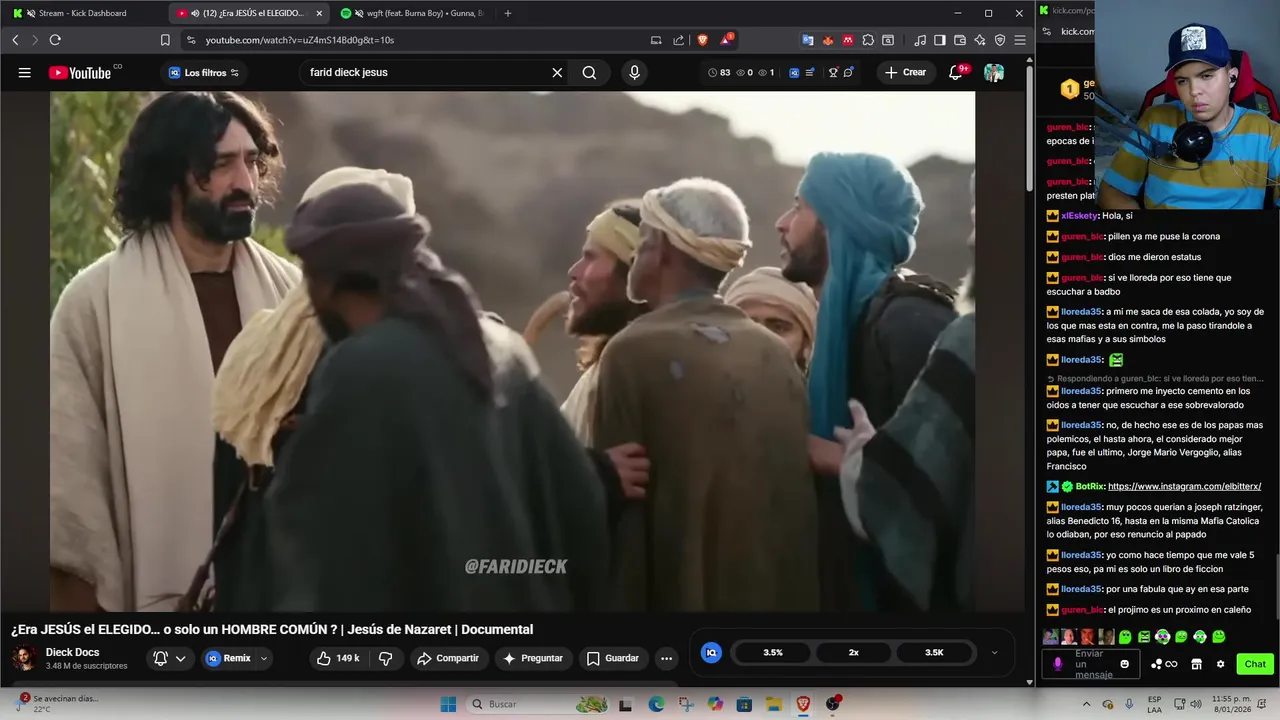The height and width of the screenshot is (720, 1280).
Task: Toggle the Dieck Docs notification bell
Action: pyautogui.click(x=160, y=658)
